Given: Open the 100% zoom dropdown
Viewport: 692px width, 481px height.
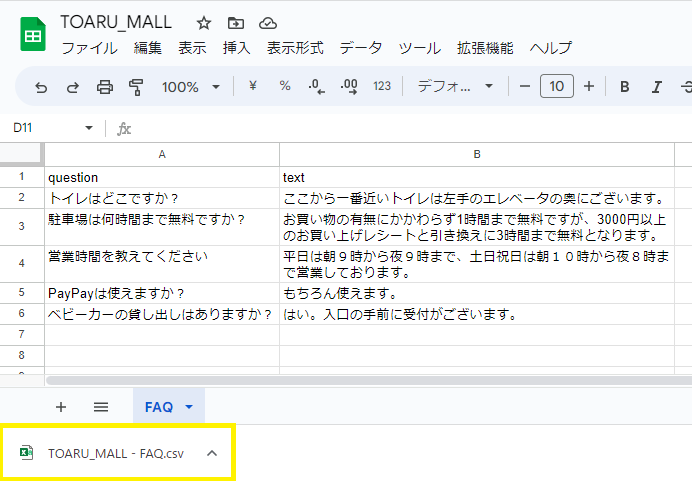Looking at the screenshot, I should coord(190,87).
